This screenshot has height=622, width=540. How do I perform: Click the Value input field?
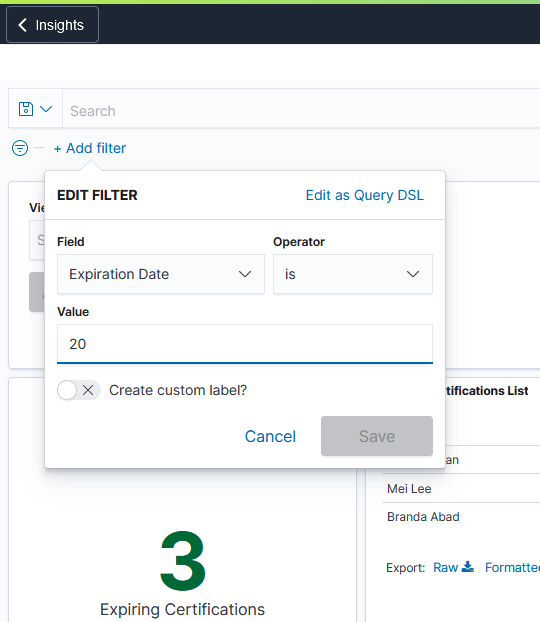tap(245, 344)
